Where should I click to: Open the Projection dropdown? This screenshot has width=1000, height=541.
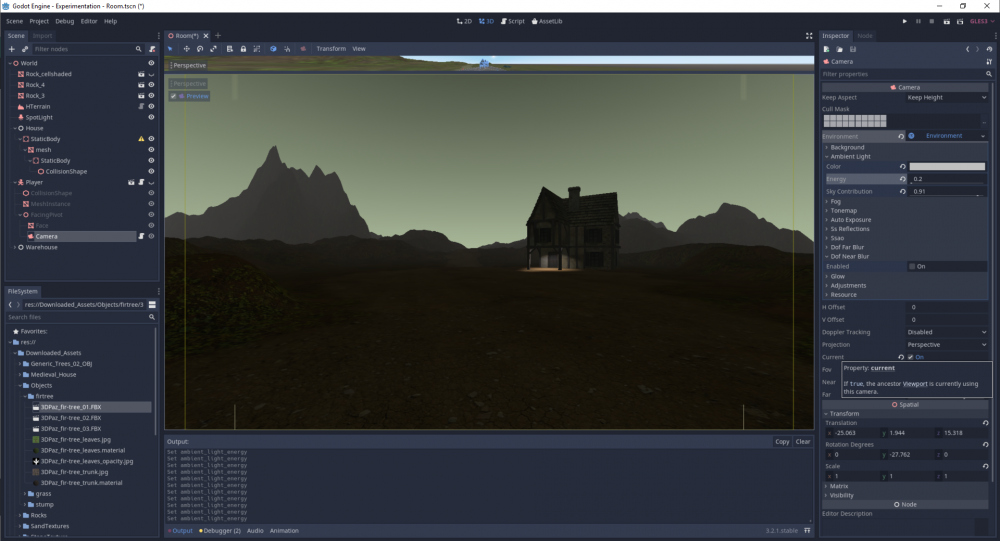[946, 345]
